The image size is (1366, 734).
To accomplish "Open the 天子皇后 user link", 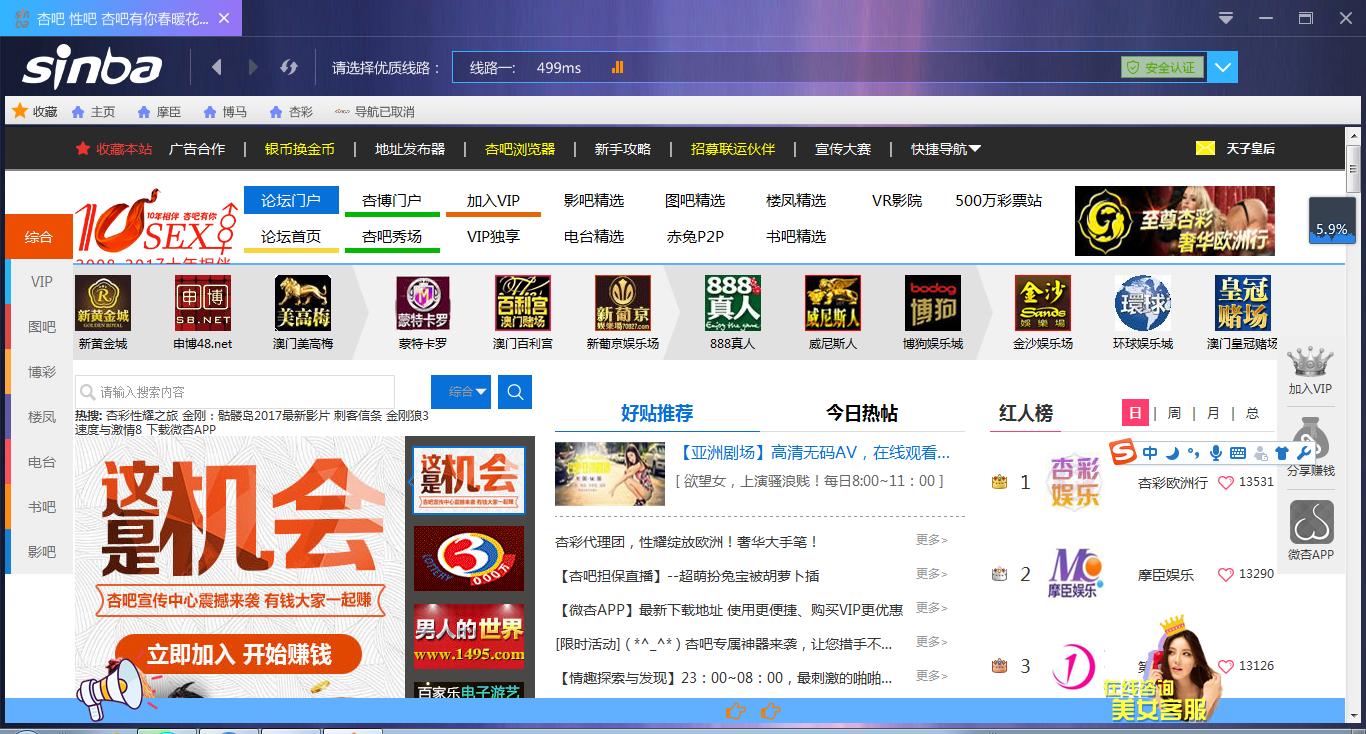I will 1251,149.
